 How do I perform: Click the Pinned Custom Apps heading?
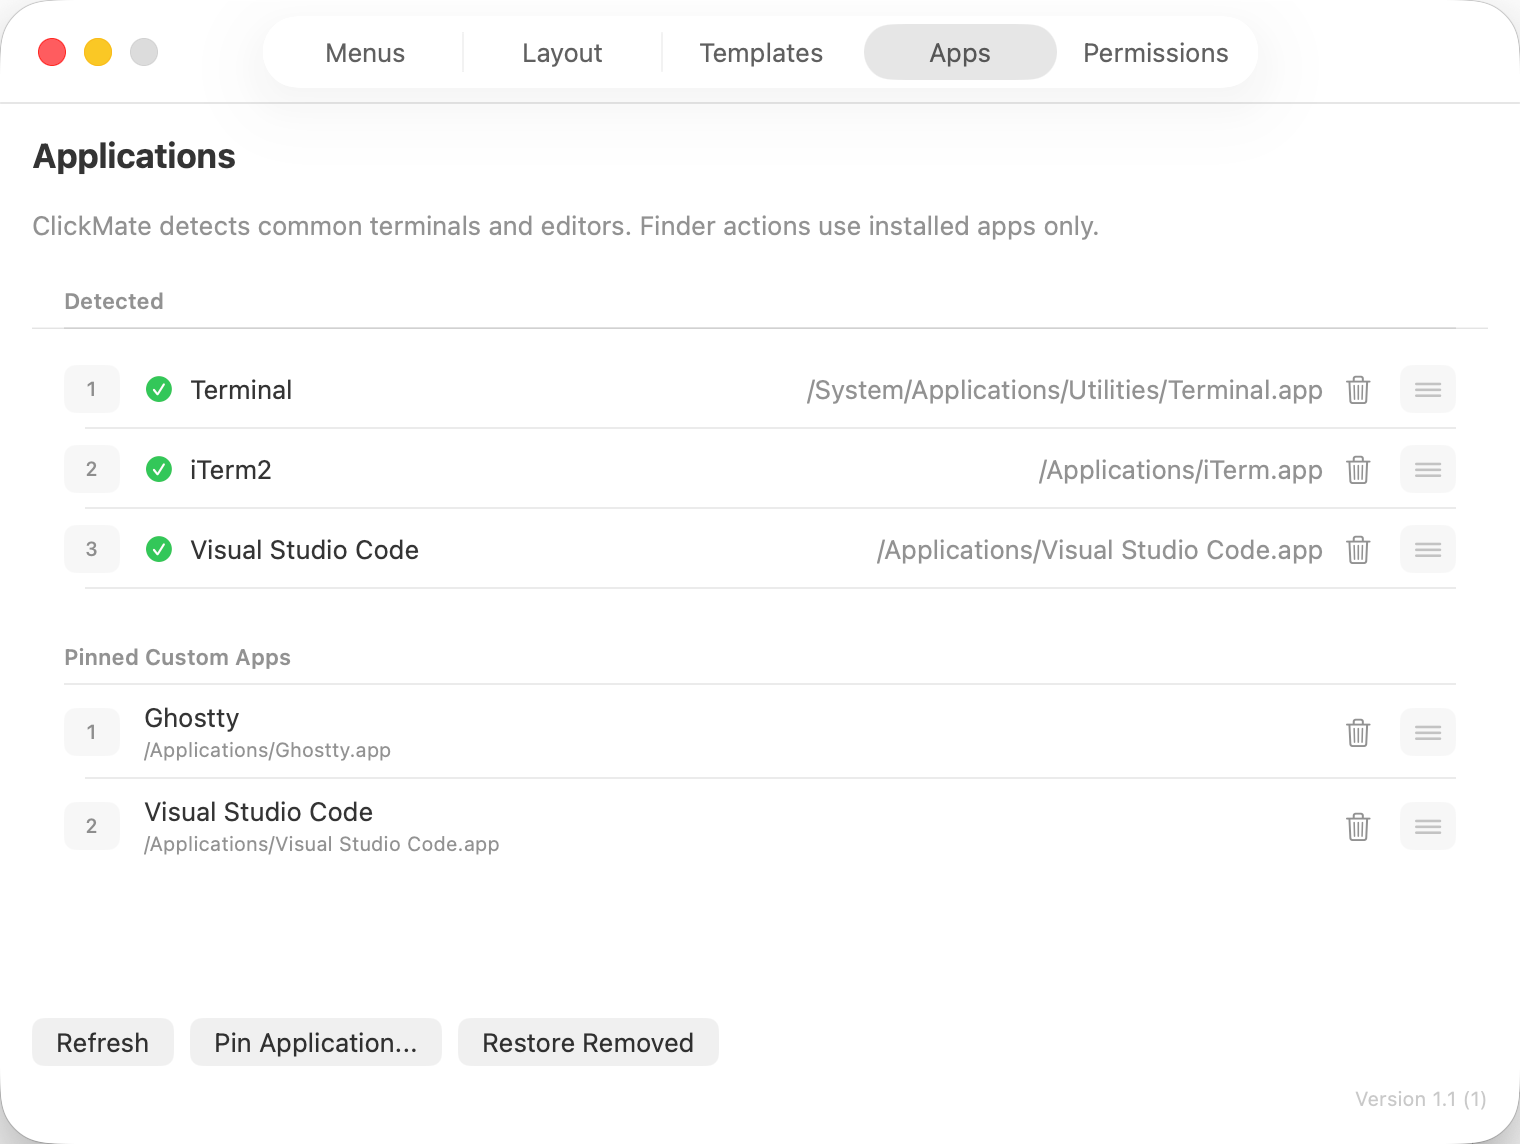click(x=177, y=657)
